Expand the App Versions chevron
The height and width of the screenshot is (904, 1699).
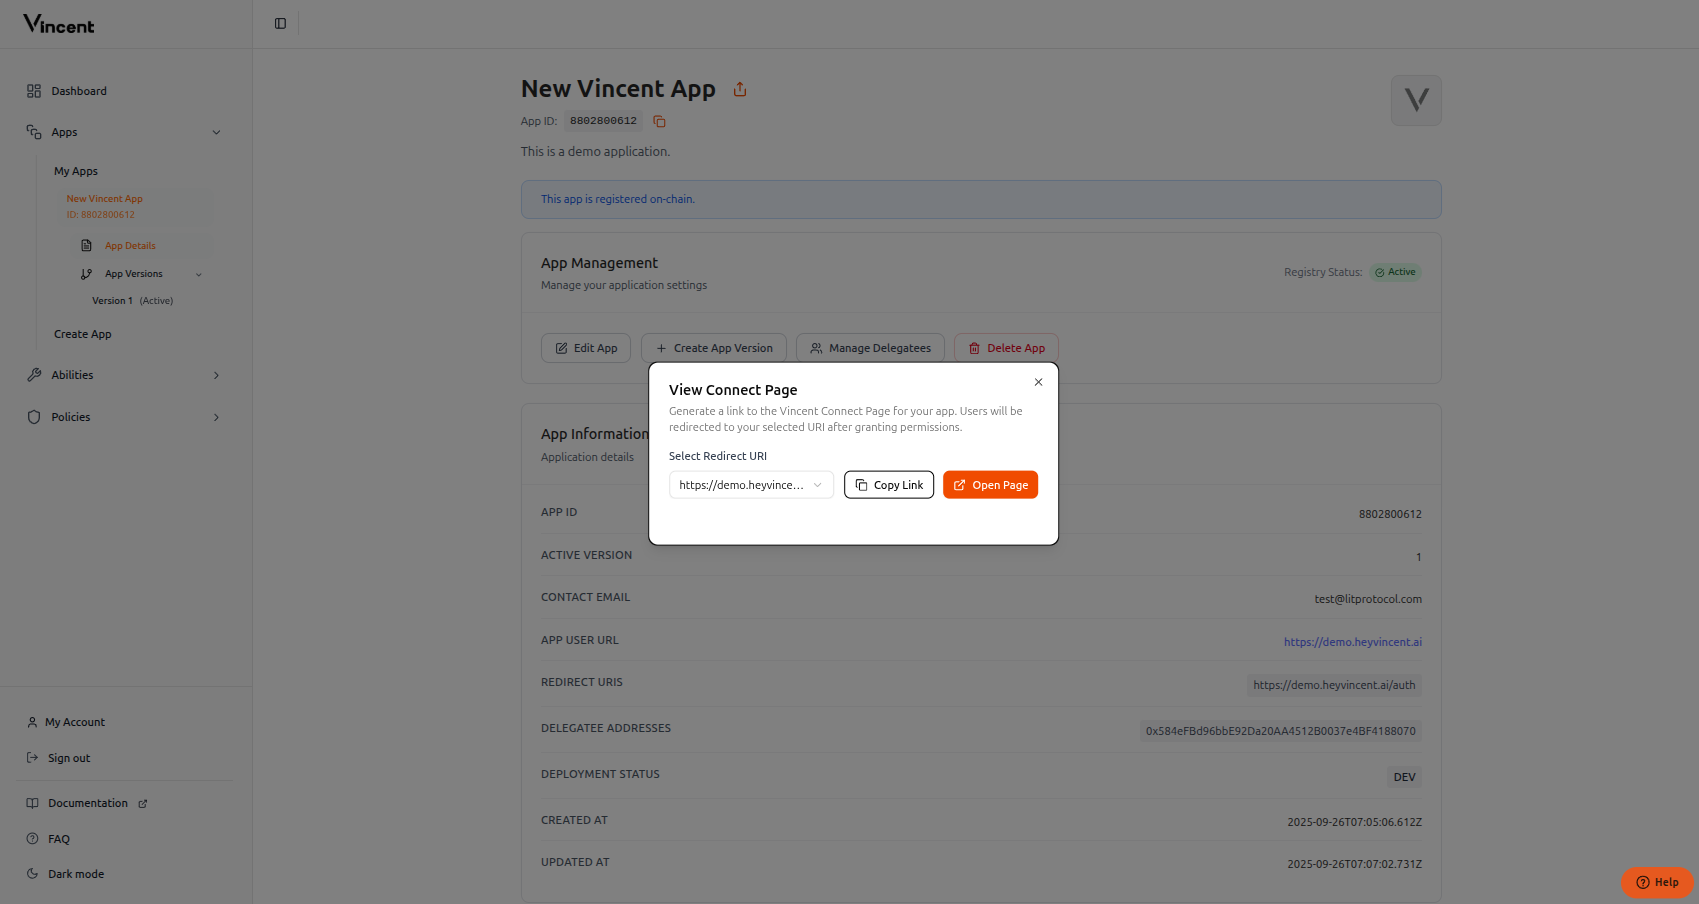click(x=199, y=273)
